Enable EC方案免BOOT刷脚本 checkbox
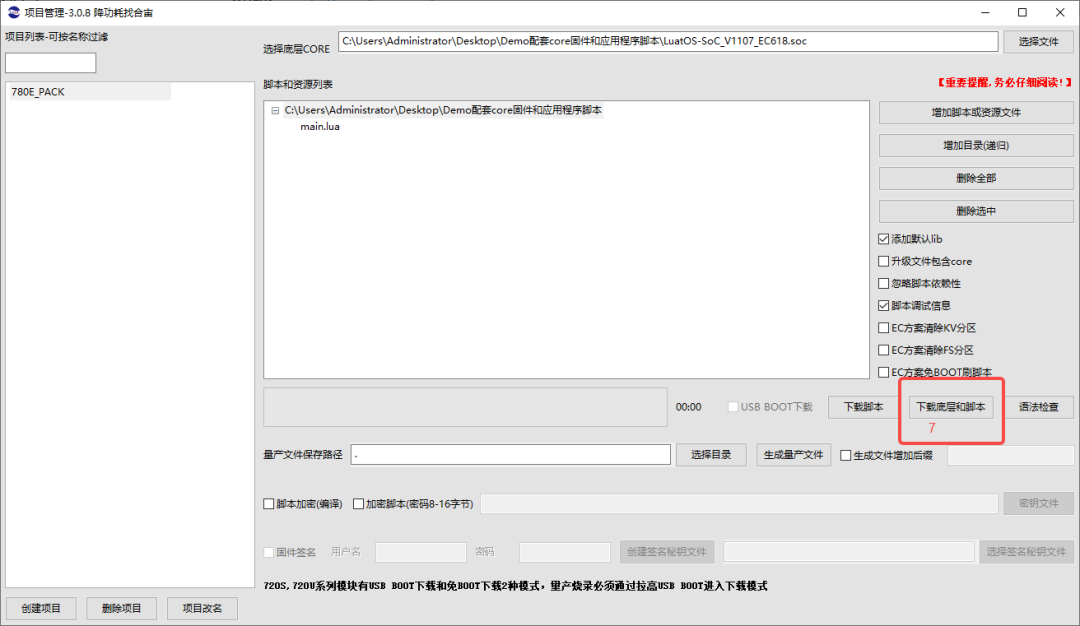 [x=884, y=372]
